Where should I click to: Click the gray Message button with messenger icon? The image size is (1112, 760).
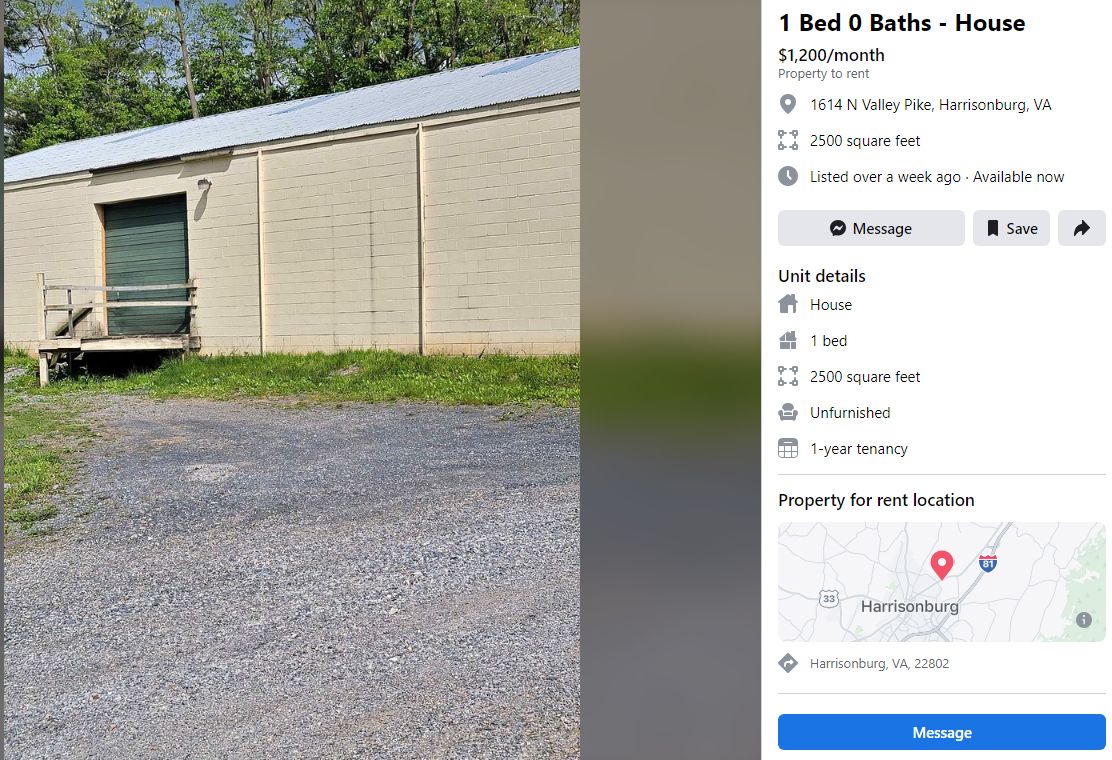click(871, 228)
